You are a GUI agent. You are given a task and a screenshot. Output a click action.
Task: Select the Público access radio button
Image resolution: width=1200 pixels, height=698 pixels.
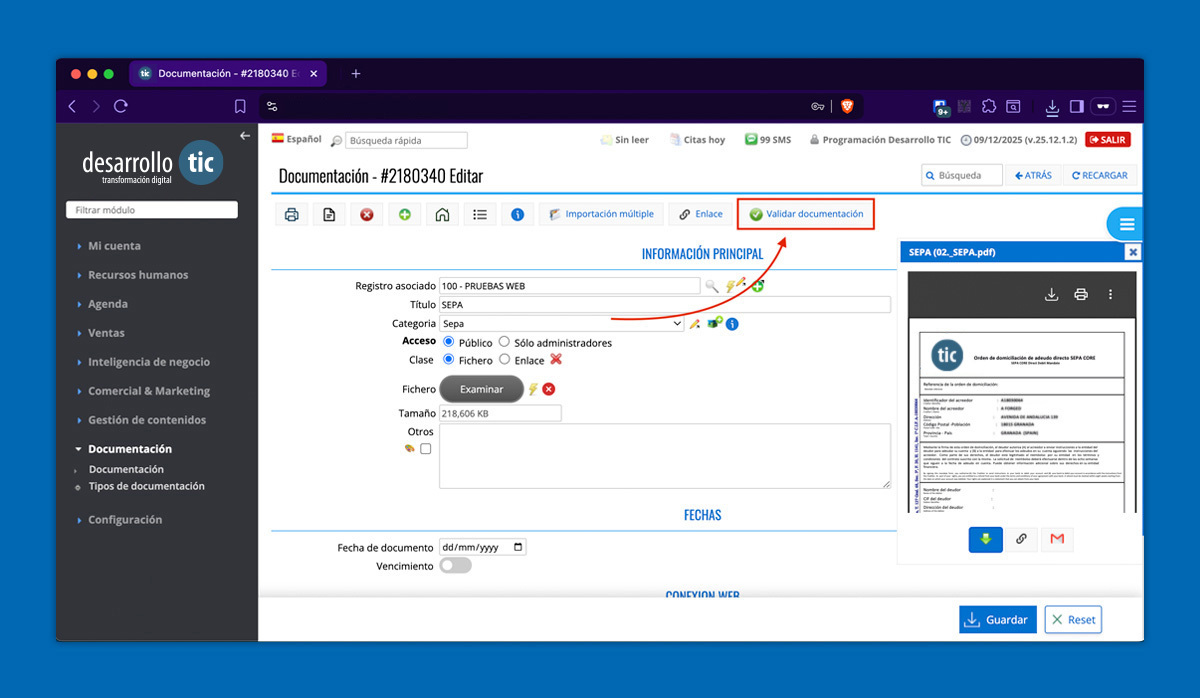447,340
